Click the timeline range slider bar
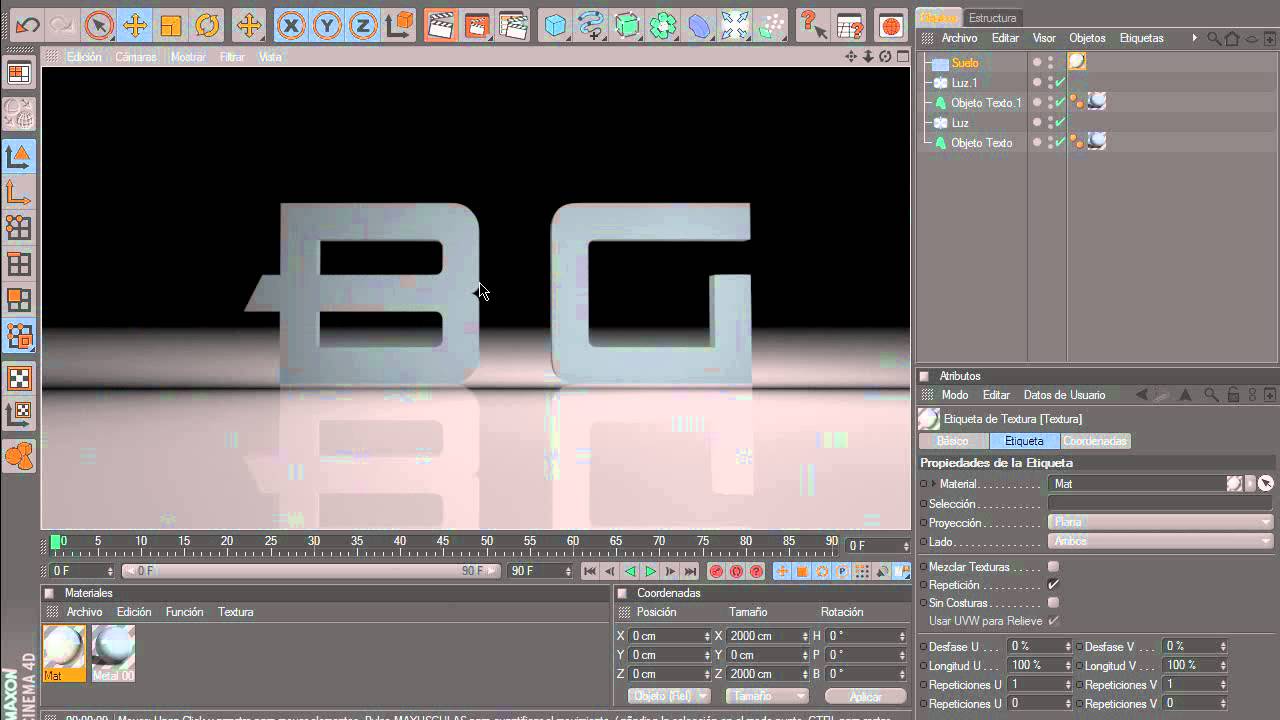The width and height of the screenshot is (1280, 720). point(313,571)
